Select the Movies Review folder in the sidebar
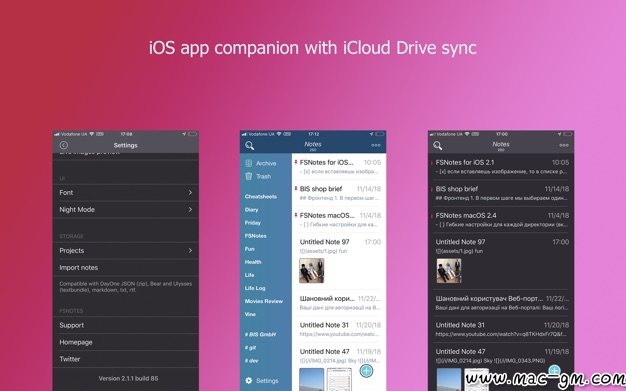This screenshot has width=626, height=391. point(264,301)
